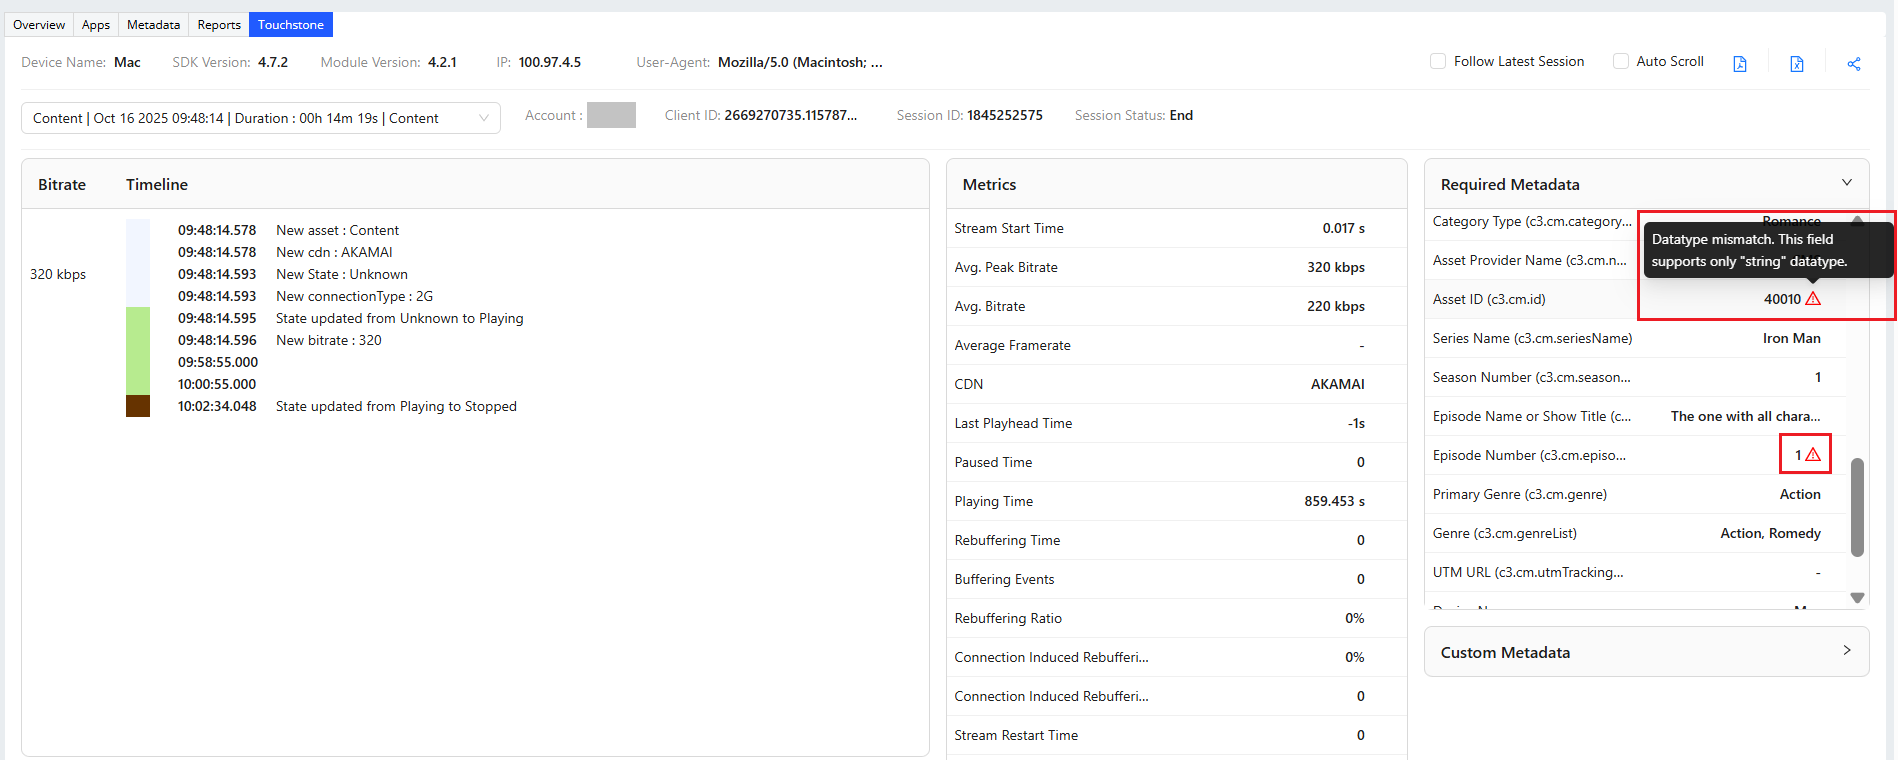Click the 'New cdn : AKAMAI' timeline entry
1898x760 pixels.
point(334,253)
